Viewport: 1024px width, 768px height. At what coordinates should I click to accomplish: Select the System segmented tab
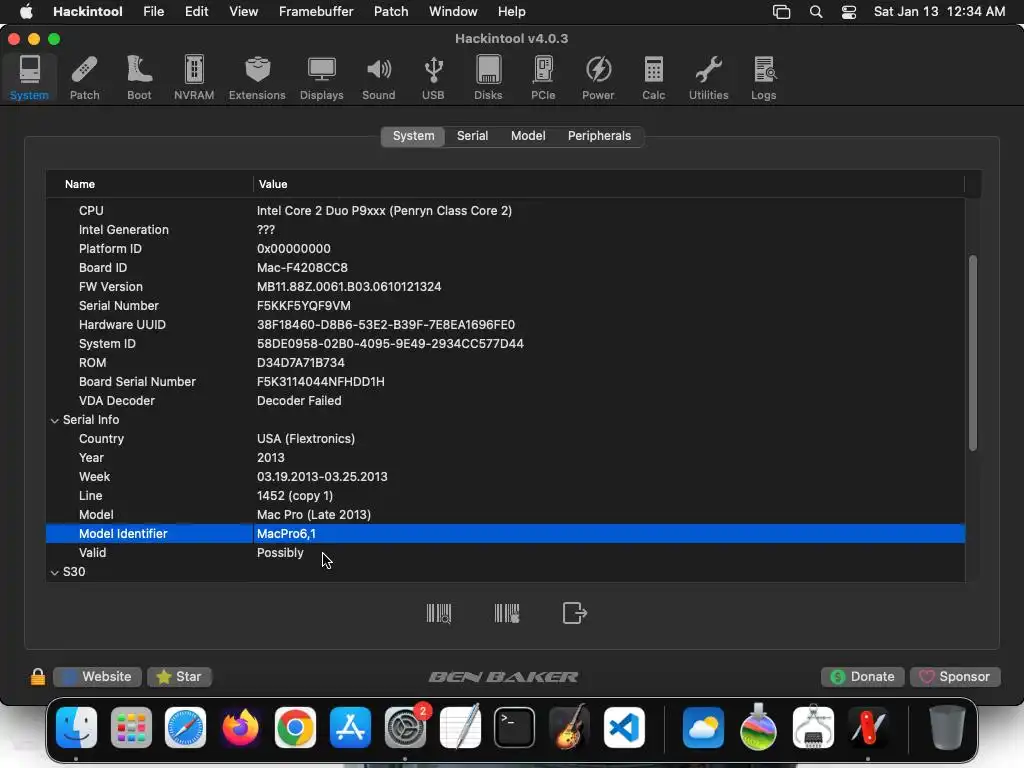[x=413, y=136]
